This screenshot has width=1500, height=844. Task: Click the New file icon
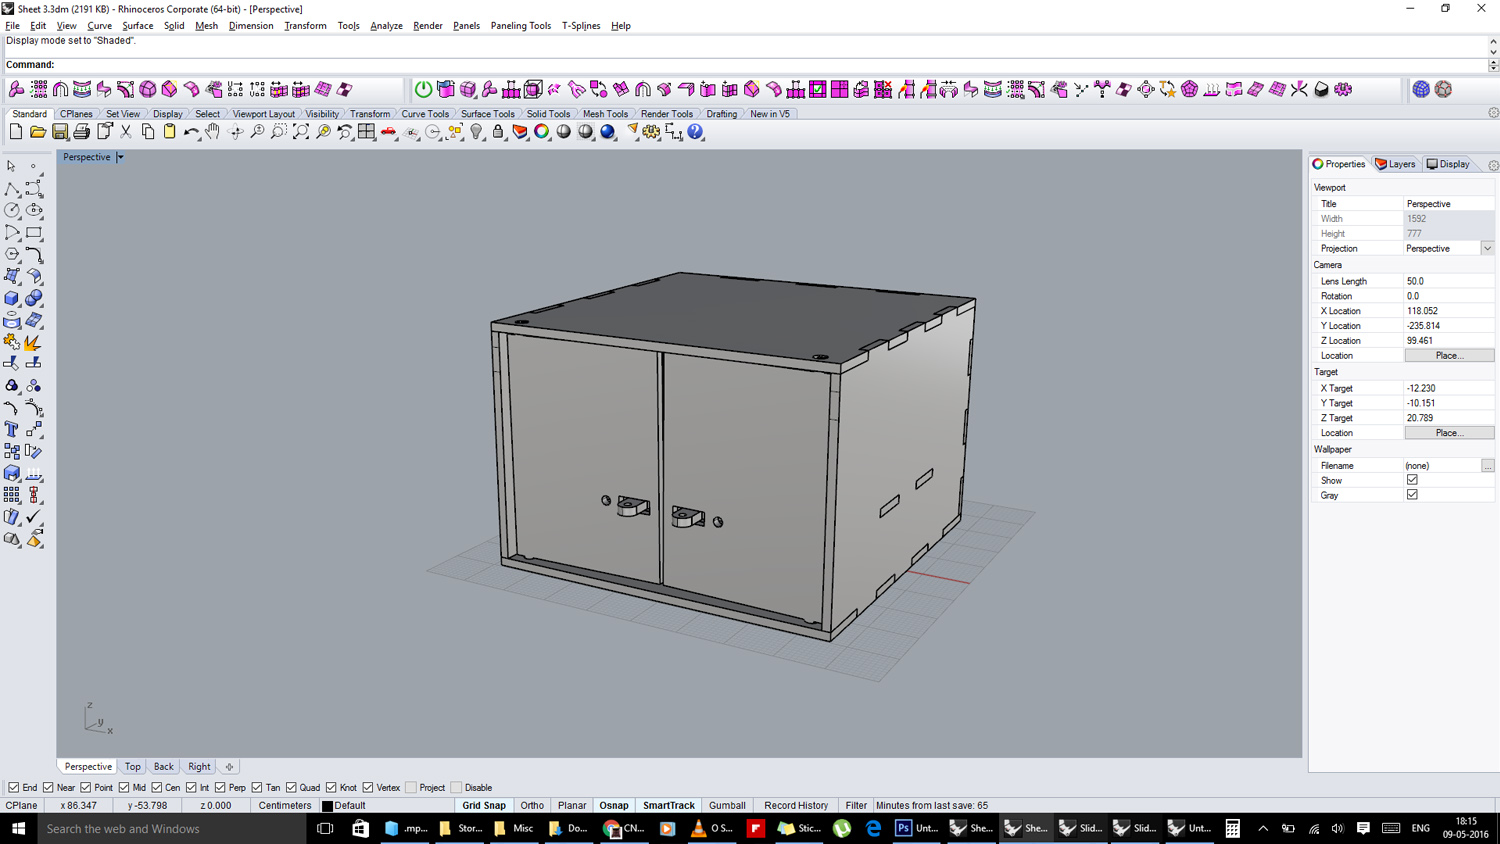click(16, 132)
